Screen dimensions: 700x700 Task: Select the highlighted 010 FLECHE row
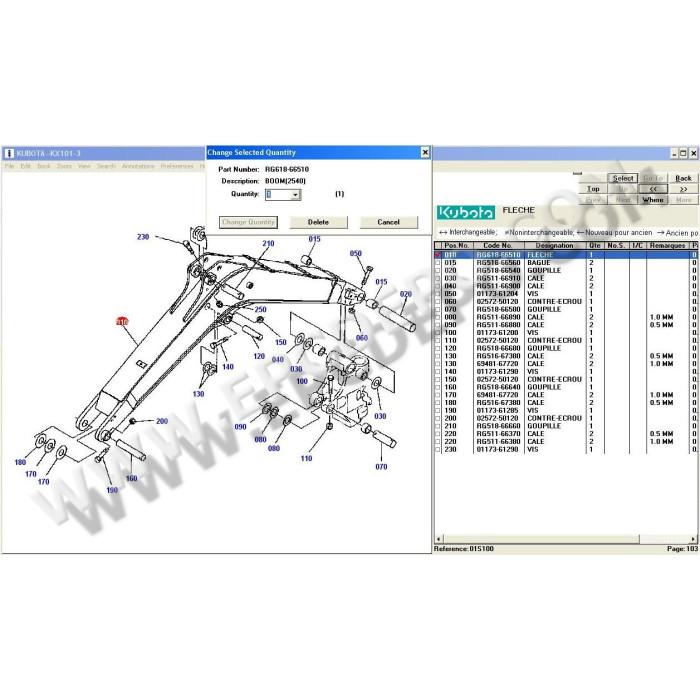[566, 255]
